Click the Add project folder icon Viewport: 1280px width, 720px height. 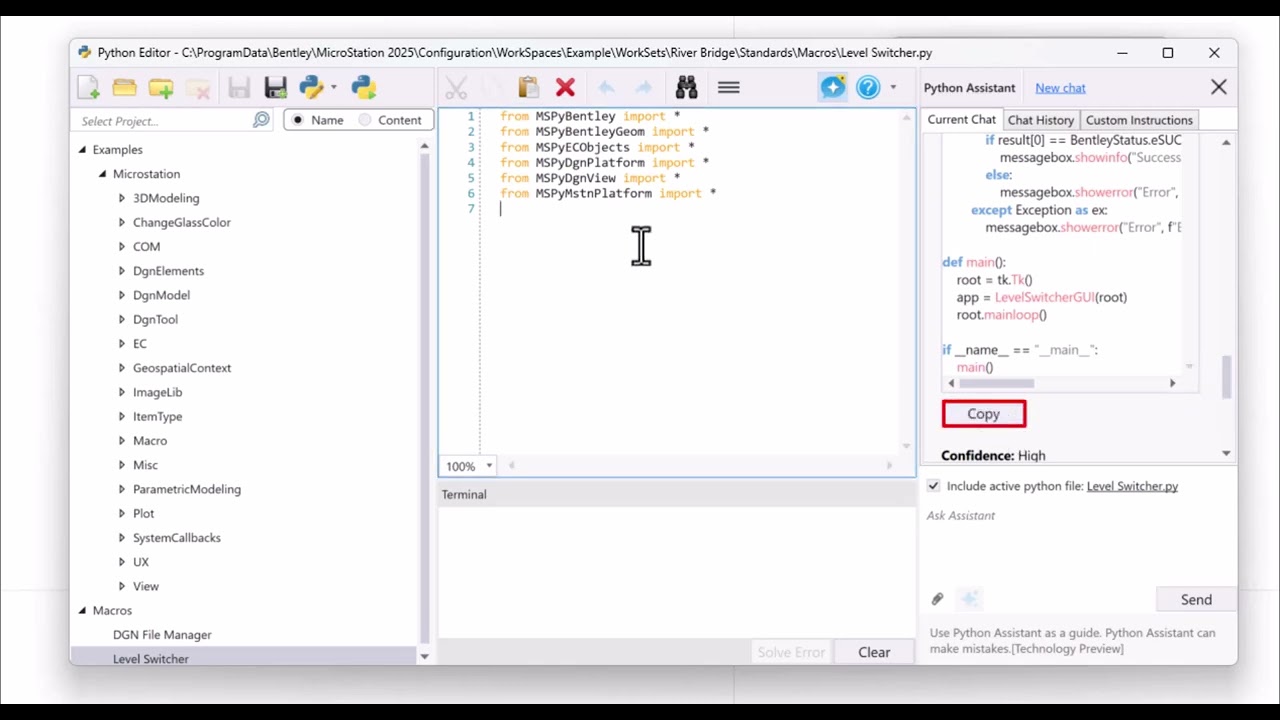[161, 88]
